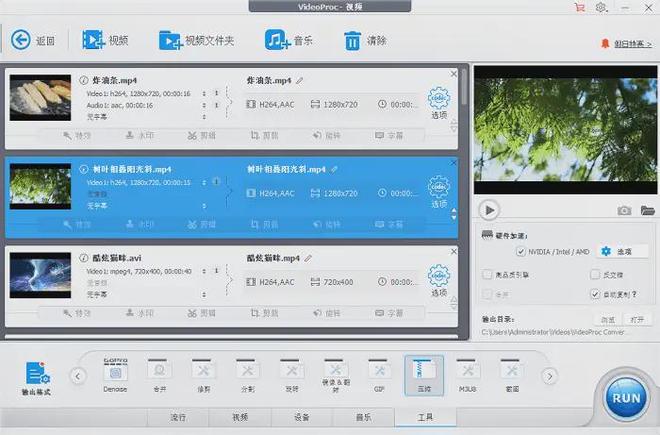The width and height of the screenshot is (660, 435).
Task: Reorder 酷炫猫咪.avi with its move arrows
Action: (454, 303)
